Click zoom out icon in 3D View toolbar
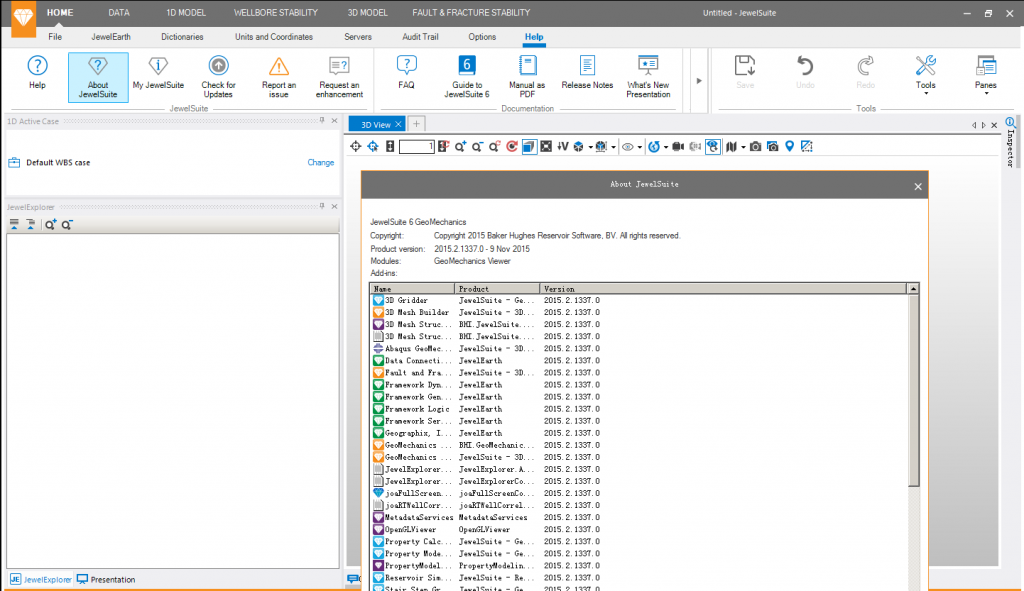The height and width of the screenshot is (591, 1024). 478,146
